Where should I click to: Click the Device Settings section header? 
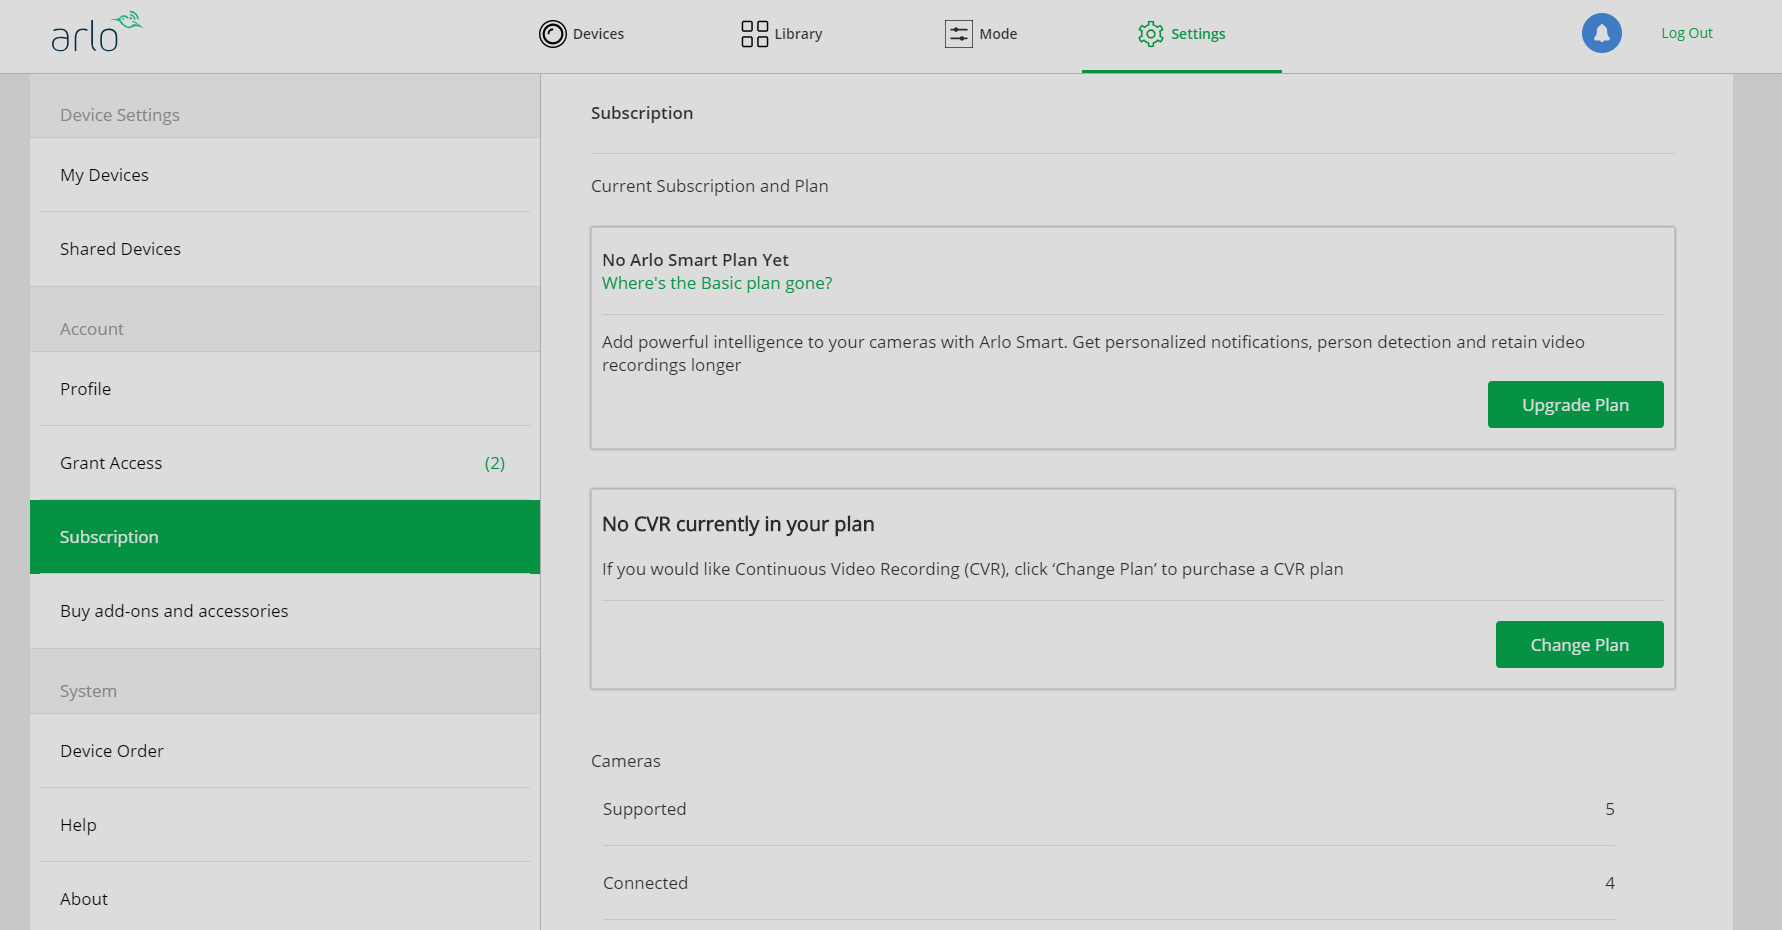pyautogui.click(x=120, y=115)
